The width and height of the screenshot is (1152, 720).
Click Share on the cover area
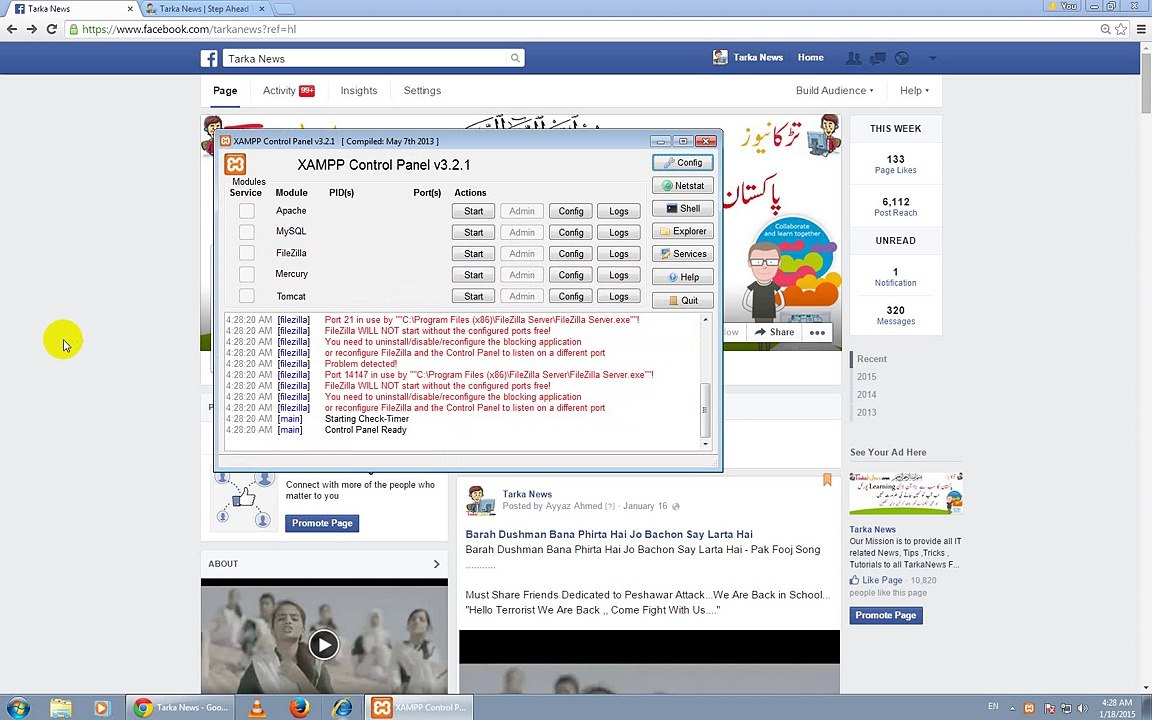click(x=774, y=332)
